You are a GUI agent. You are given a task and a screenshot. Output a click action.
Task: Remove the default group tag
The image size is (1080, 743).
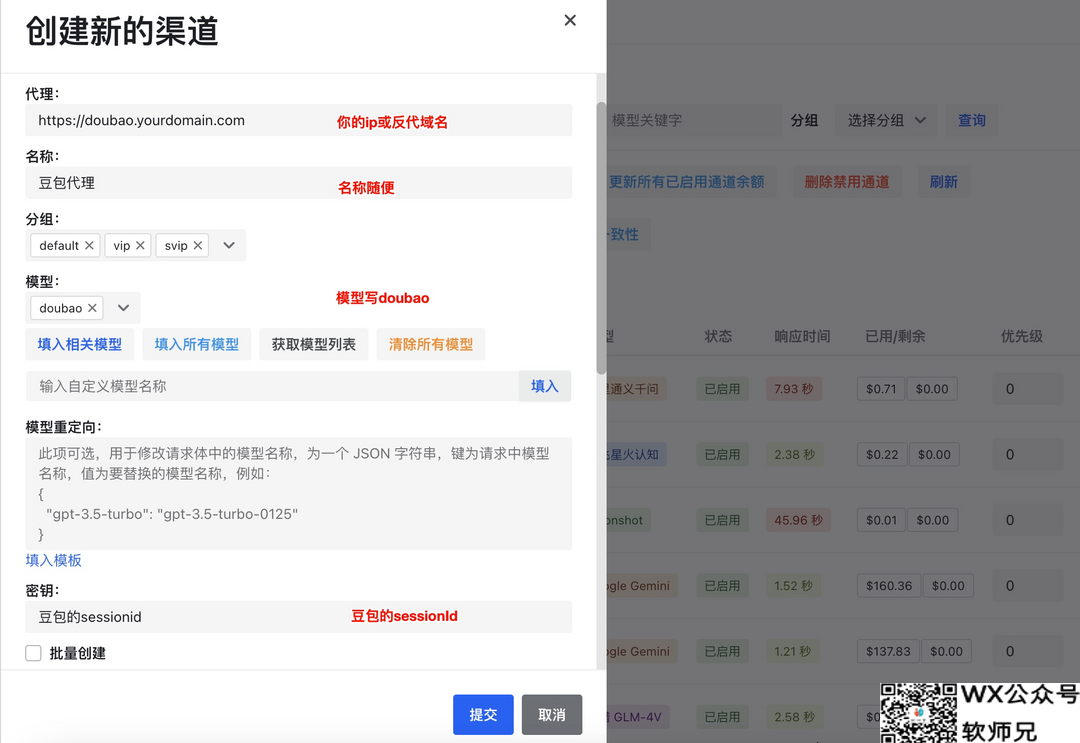click(89, 245)
